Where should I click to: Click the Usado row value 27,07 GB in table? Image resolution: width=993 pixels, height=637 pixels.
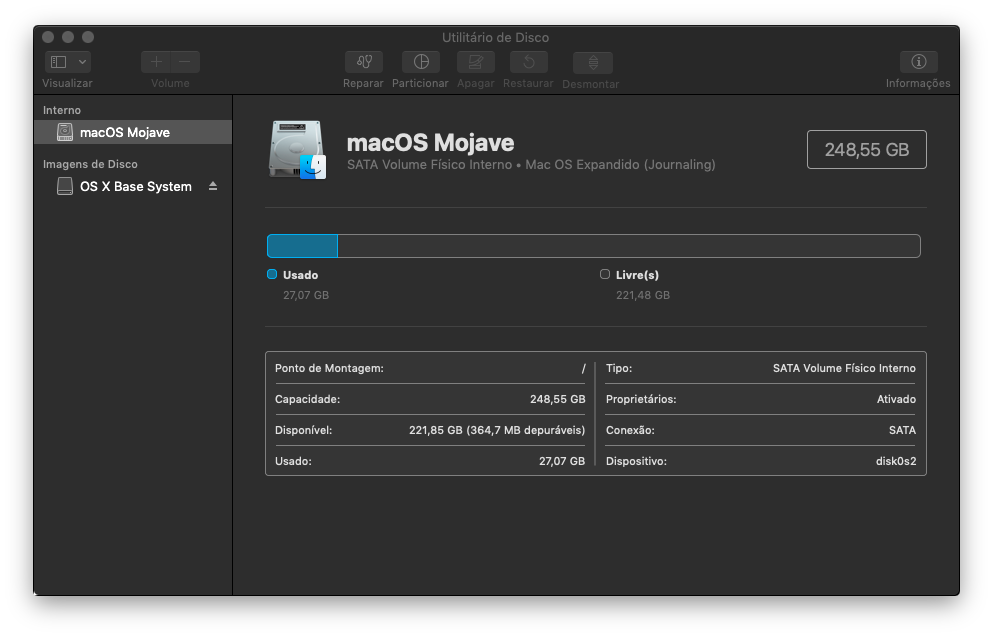[x=562, y=462]
